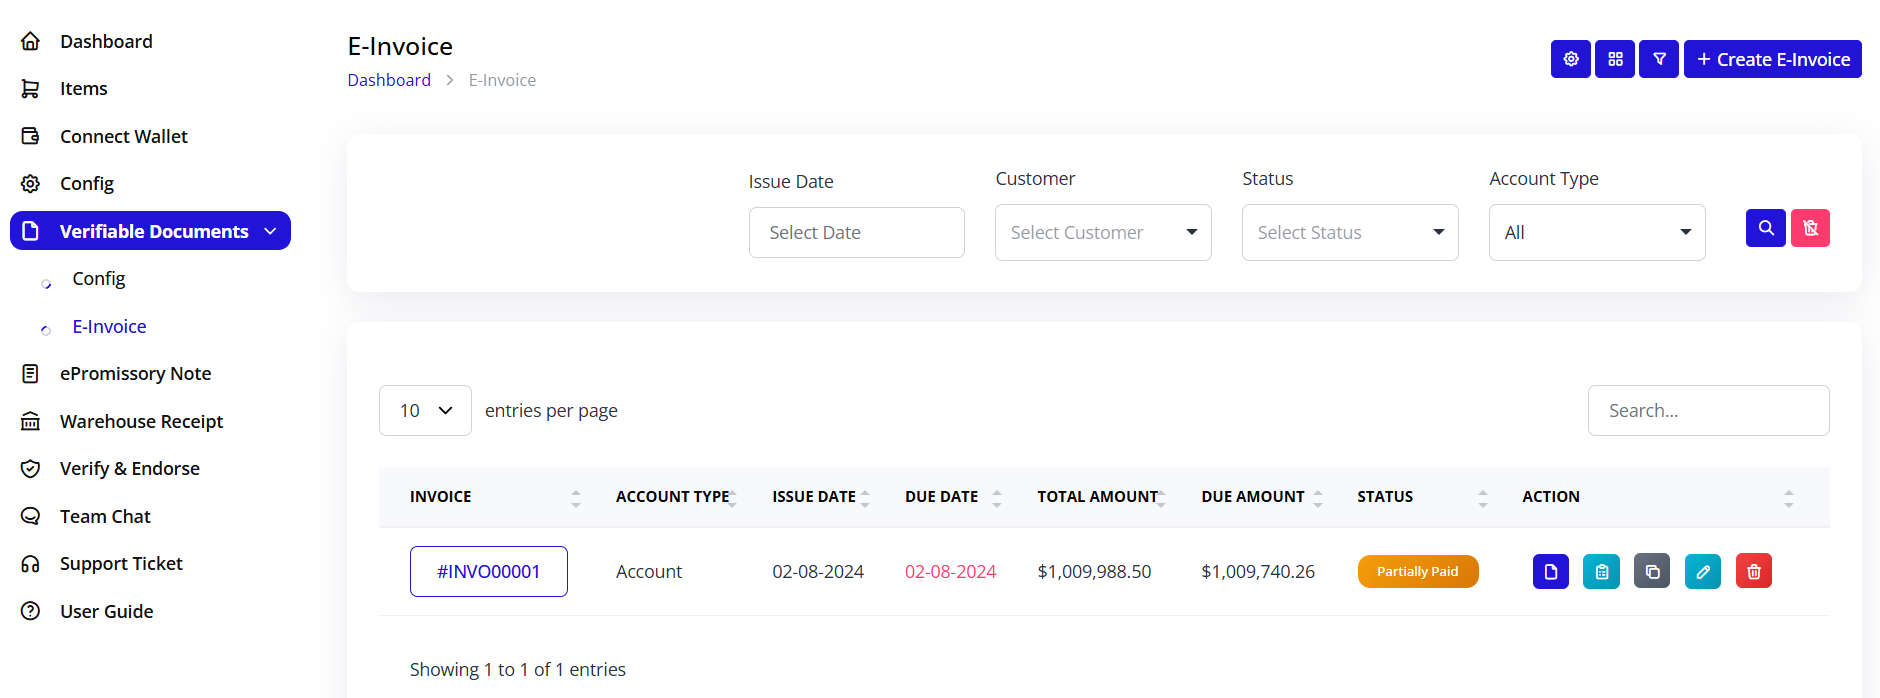Open invoice #INVO00001 link
This screenshot has width=1880, height=698.
pos(488,571)
